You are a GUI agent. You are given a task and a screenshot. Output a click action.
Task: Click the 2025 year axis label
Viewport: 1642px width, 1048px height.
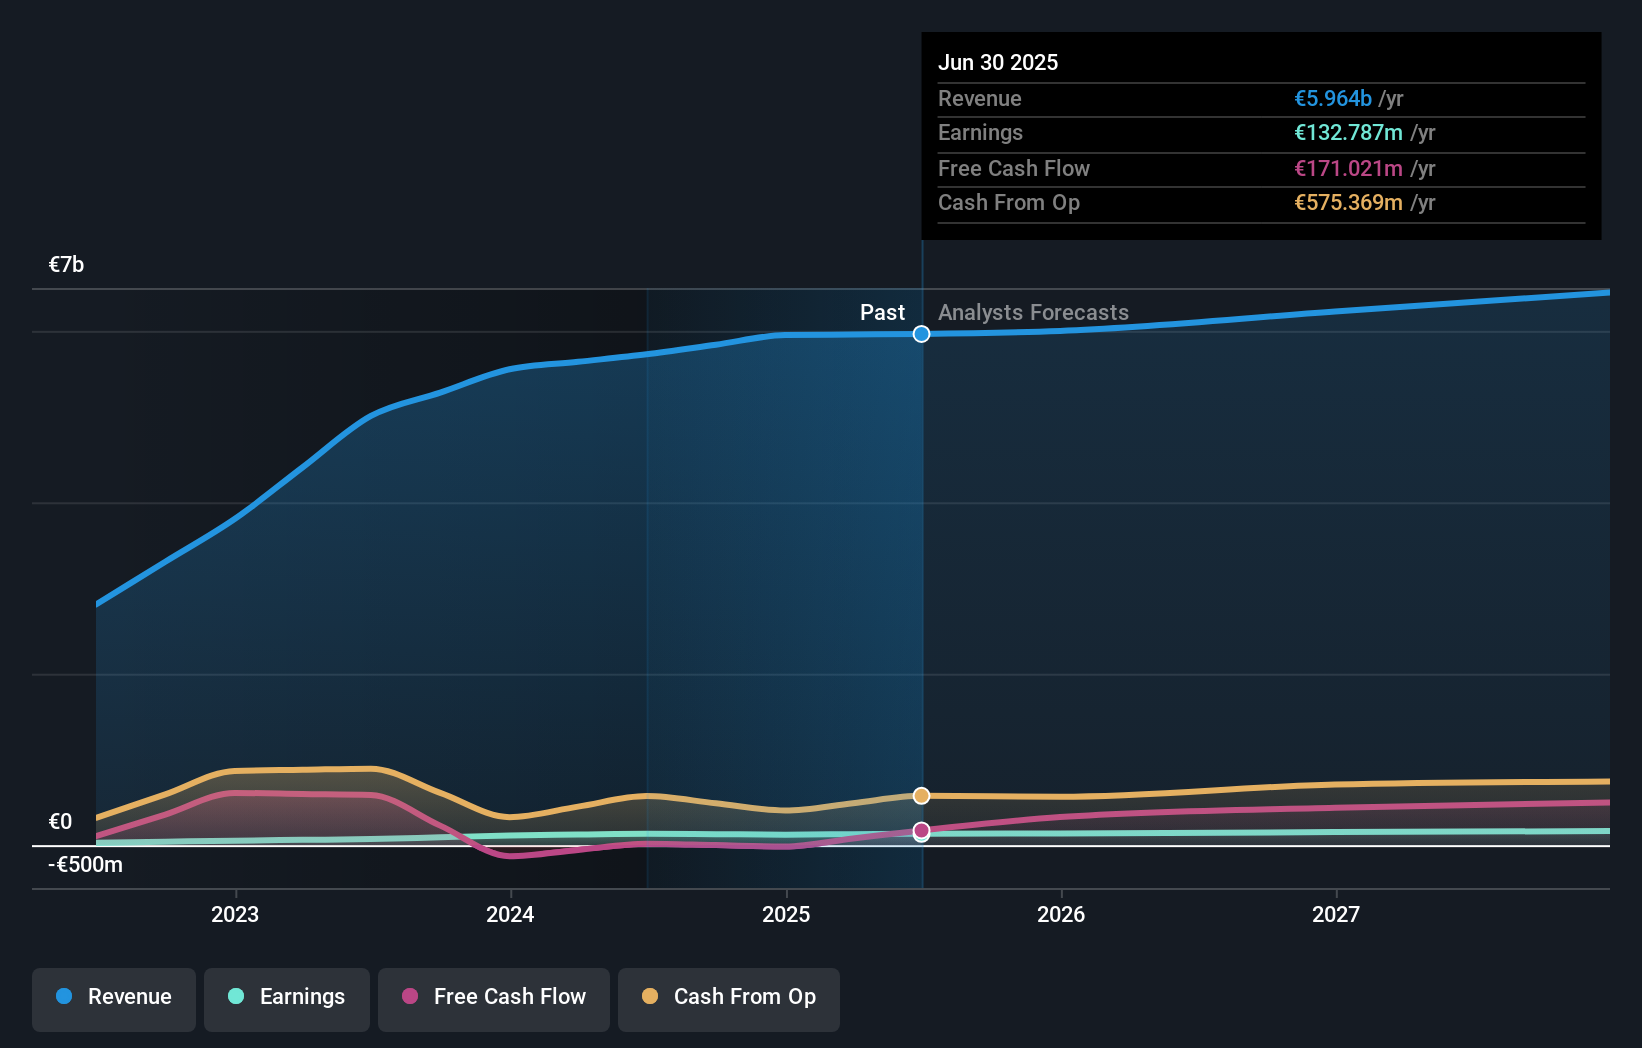point(786,914)
